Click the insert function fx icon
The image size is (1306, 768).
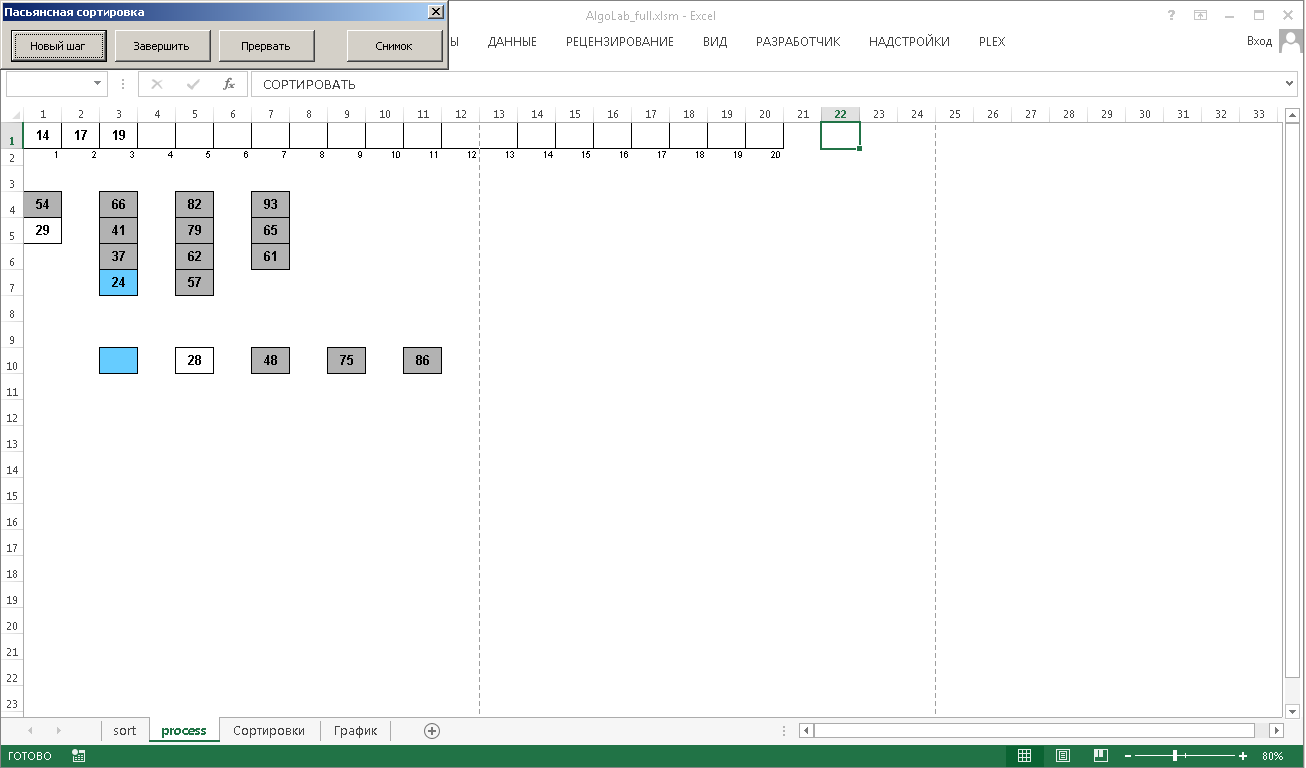pyautogui.click(x=229, y=84)
